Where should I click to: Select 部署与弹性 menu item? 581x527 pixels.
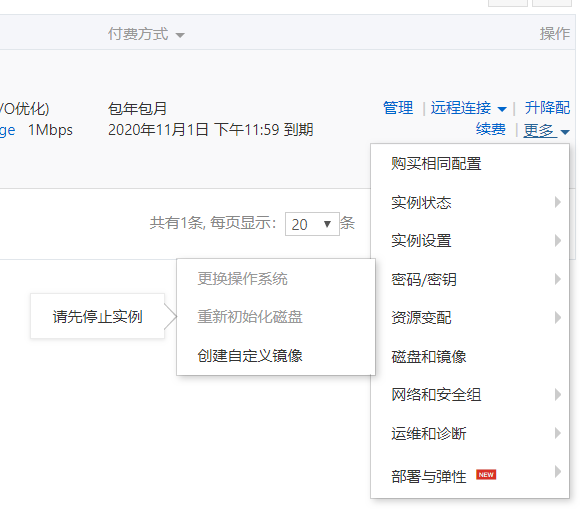tap(469, 476)
